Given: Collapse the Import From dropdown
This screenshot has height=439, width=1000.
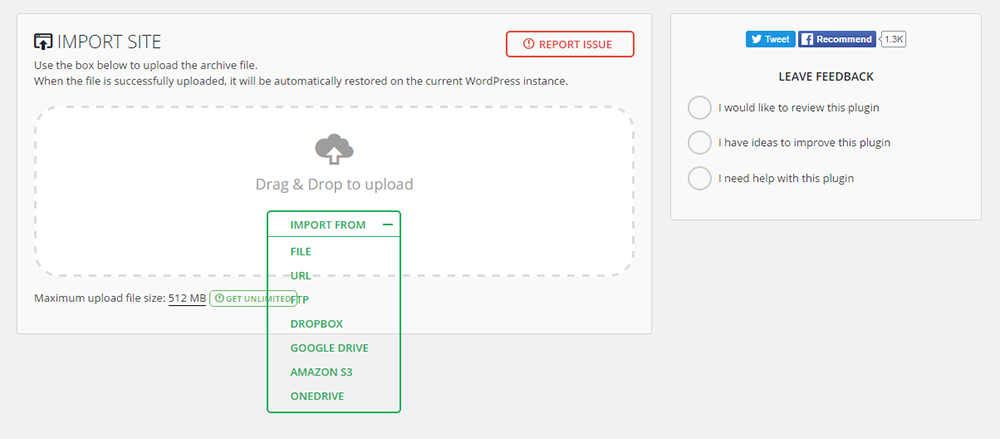Looking at the screenshot, I should pos(328,225).
